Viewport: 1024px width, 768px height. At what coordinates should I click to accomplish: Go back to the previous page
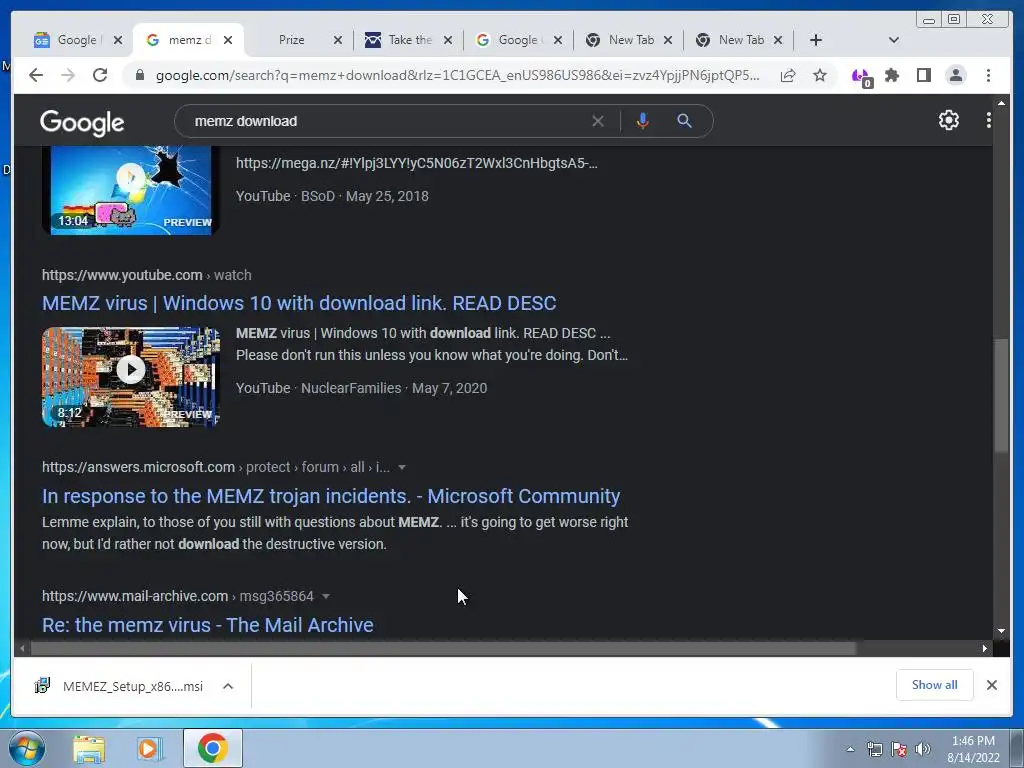coord(36,75)
